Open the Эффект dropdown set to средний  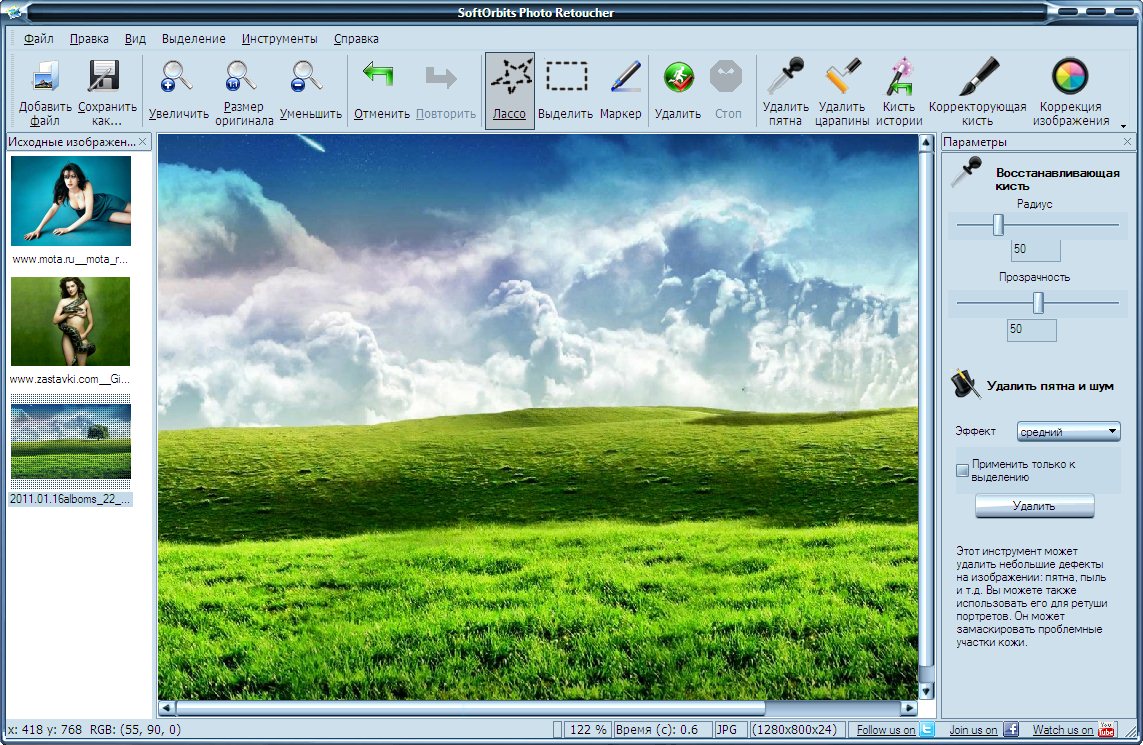point(1068,432)
